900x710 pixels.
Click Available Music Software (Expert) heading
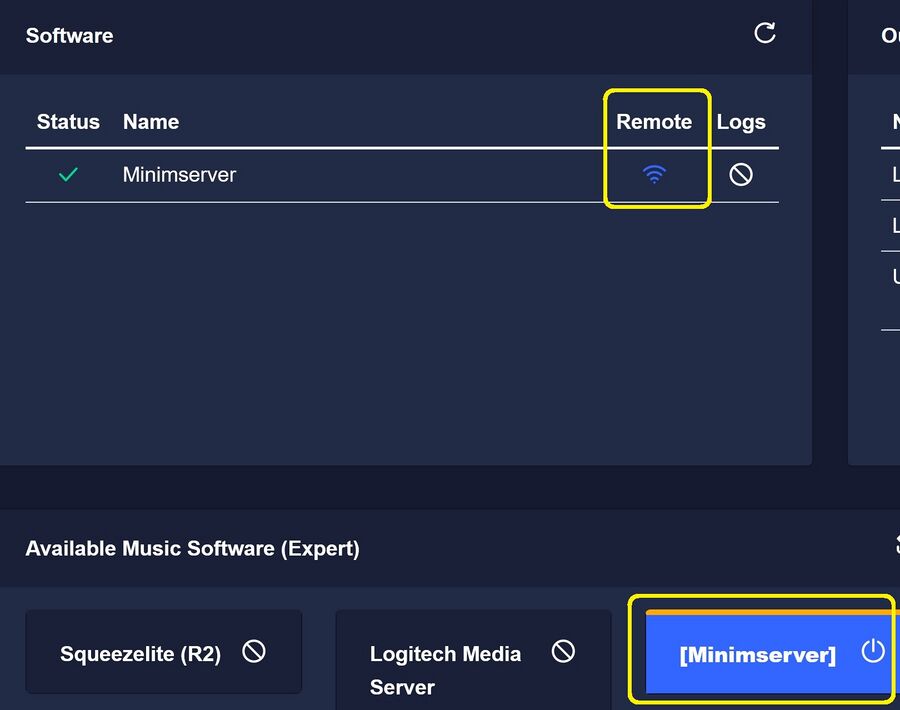[192, 549]
